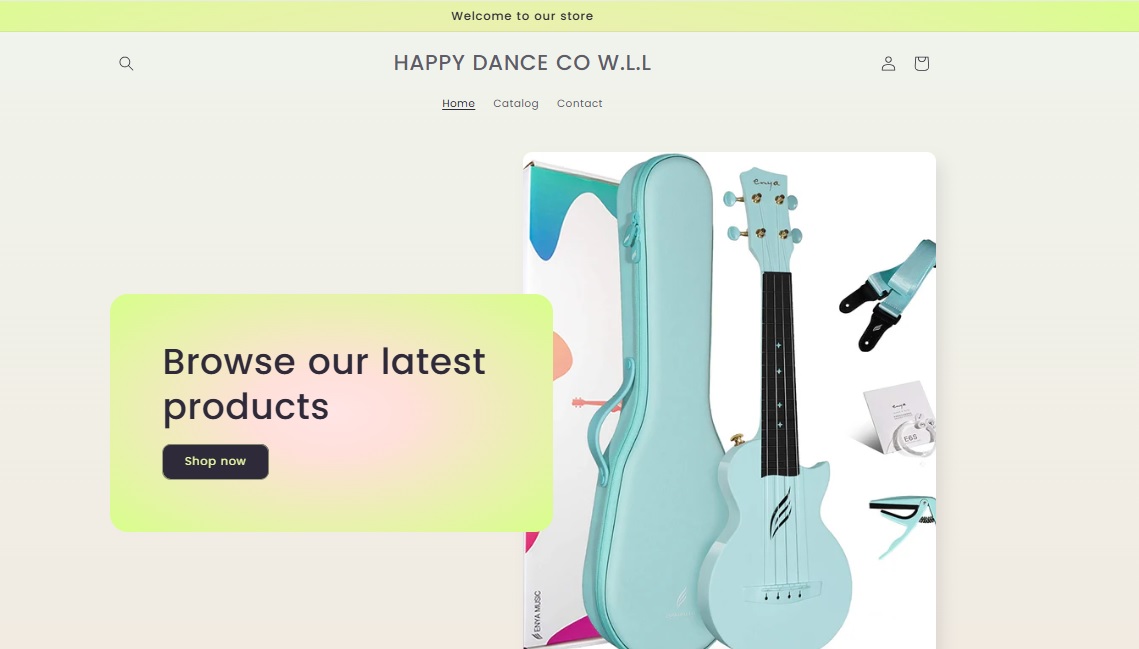This screenshot has width=1139, height=649.
Task: Click the Shop now button
Action: coord(215,461)
